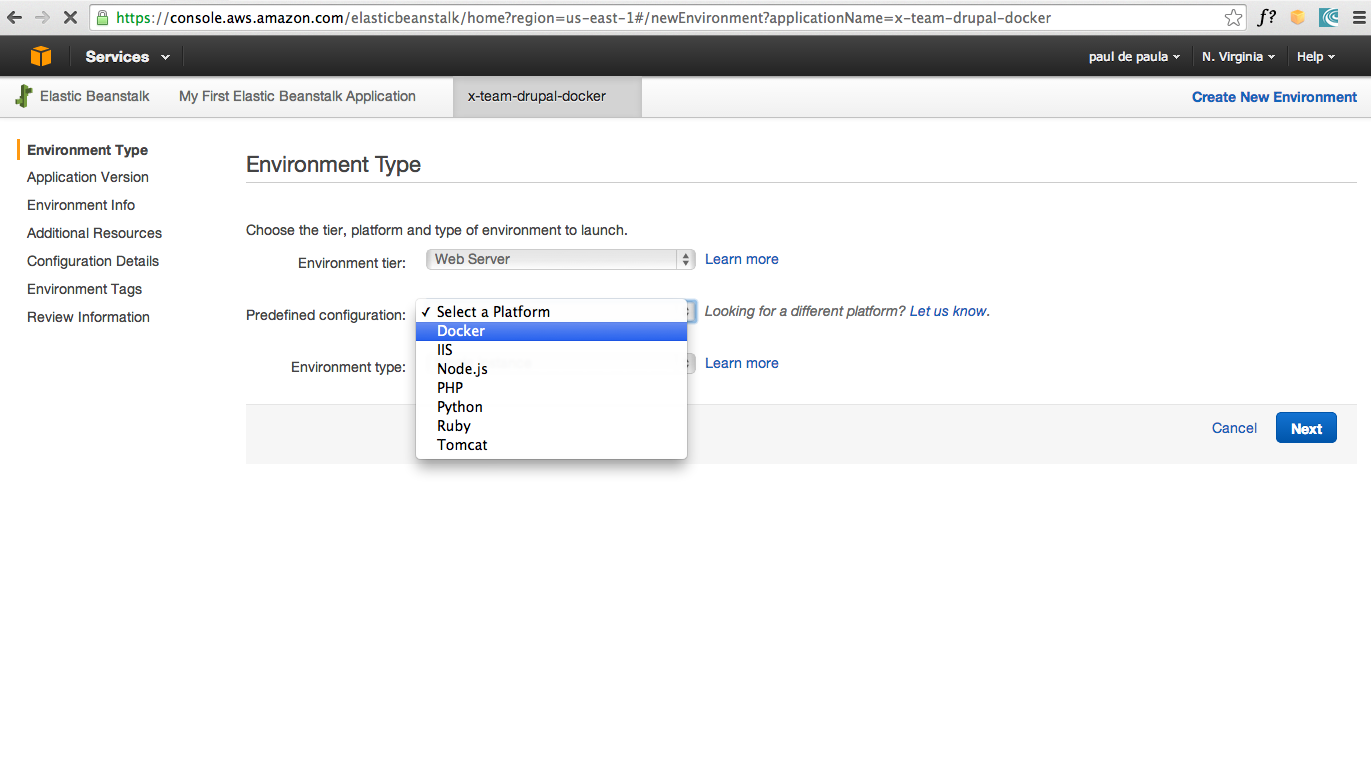Bookmark the page with the star icon

pos(1234,17)
